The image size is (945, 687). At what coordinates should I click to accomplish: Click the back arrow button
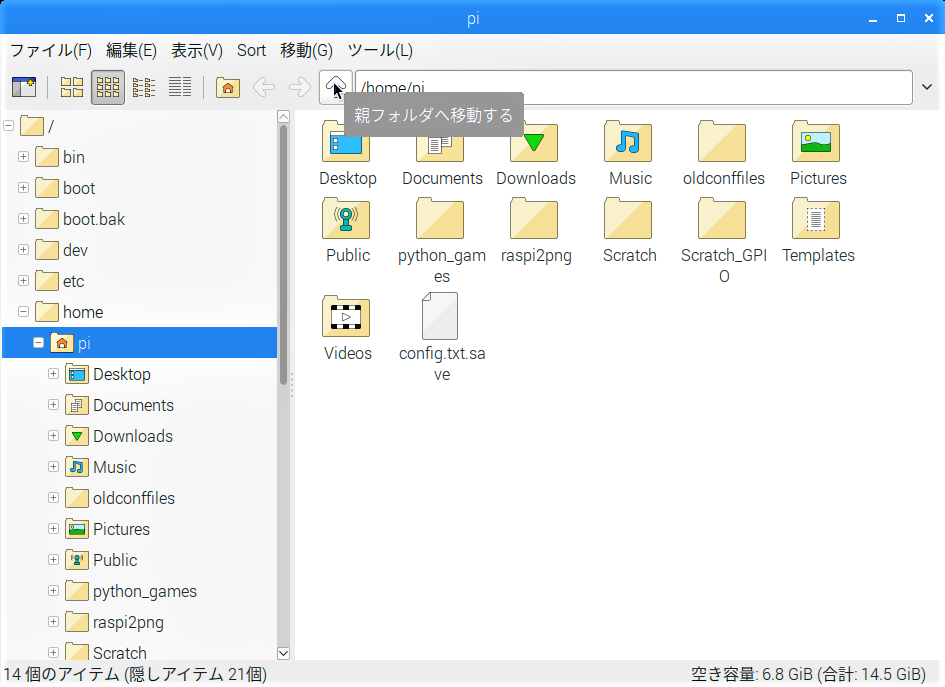264,87
